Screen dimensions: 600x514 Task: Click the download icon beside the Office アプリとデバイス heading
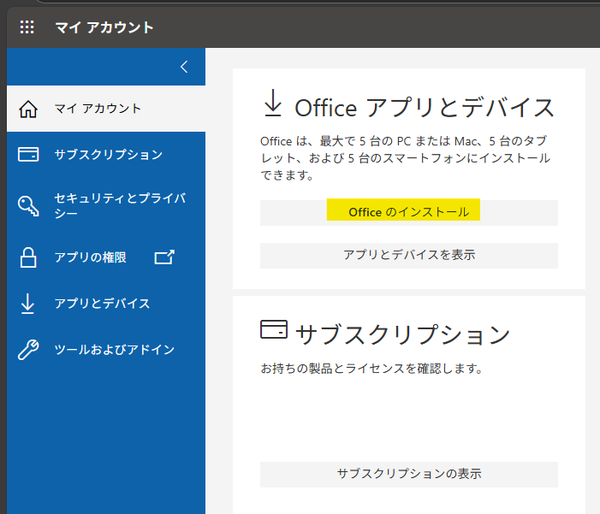click(272, 104)
